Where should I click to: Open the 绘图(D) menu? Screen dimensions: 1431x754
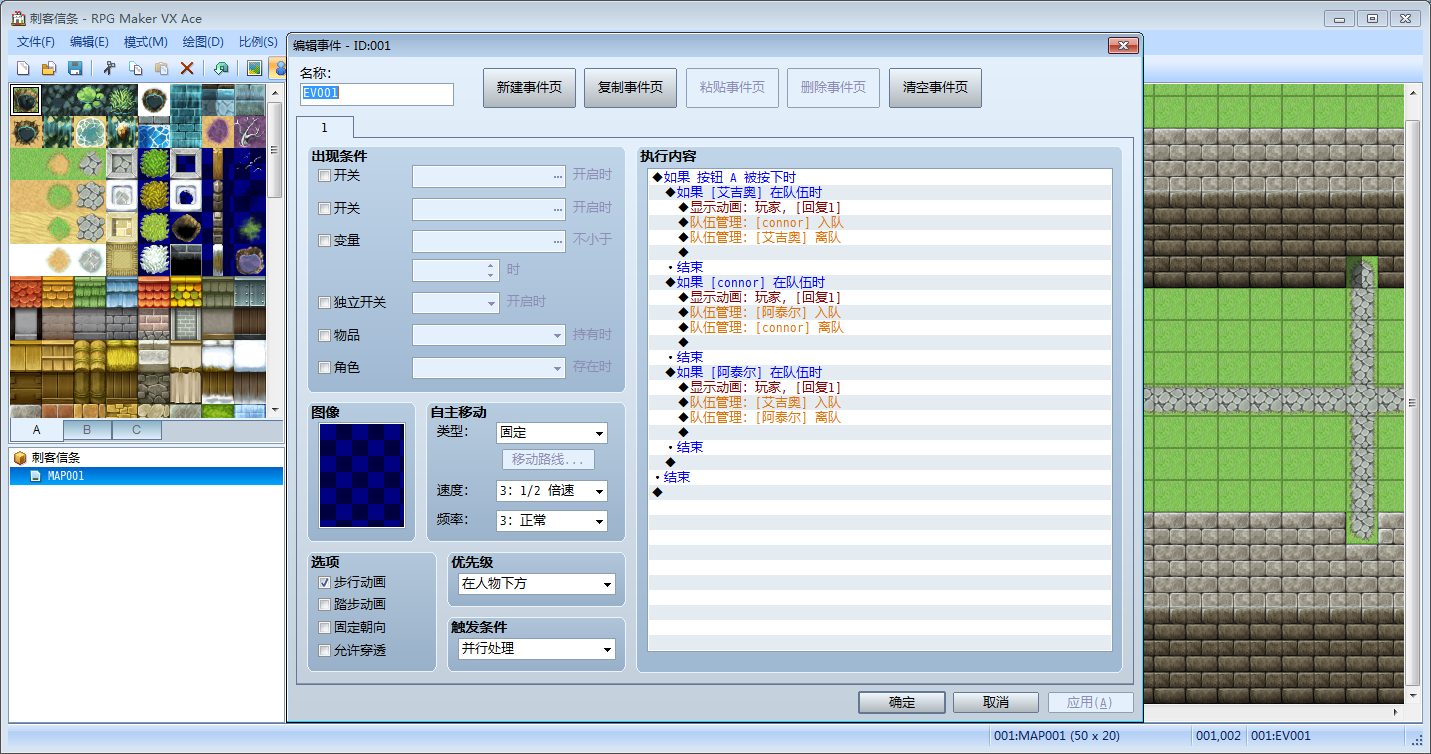203,42
